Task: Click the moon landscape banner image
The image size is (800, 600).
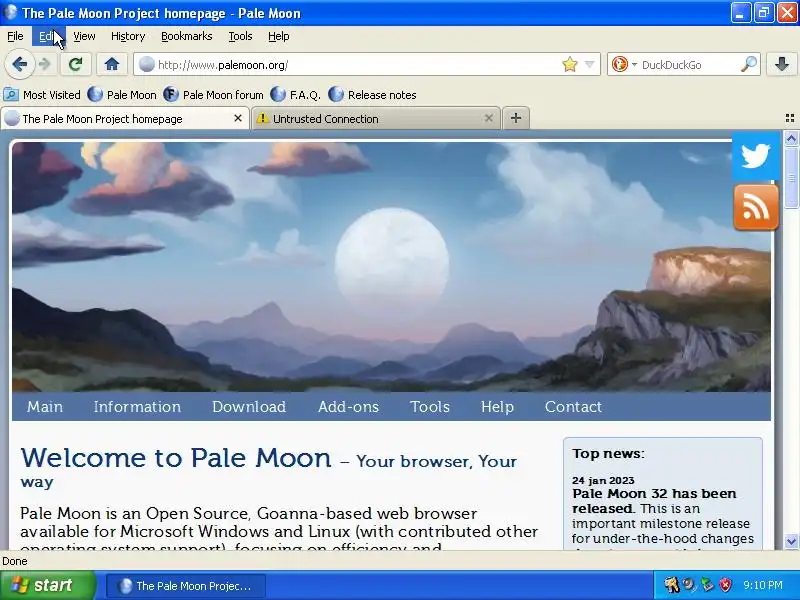Action: click(391, 267)
